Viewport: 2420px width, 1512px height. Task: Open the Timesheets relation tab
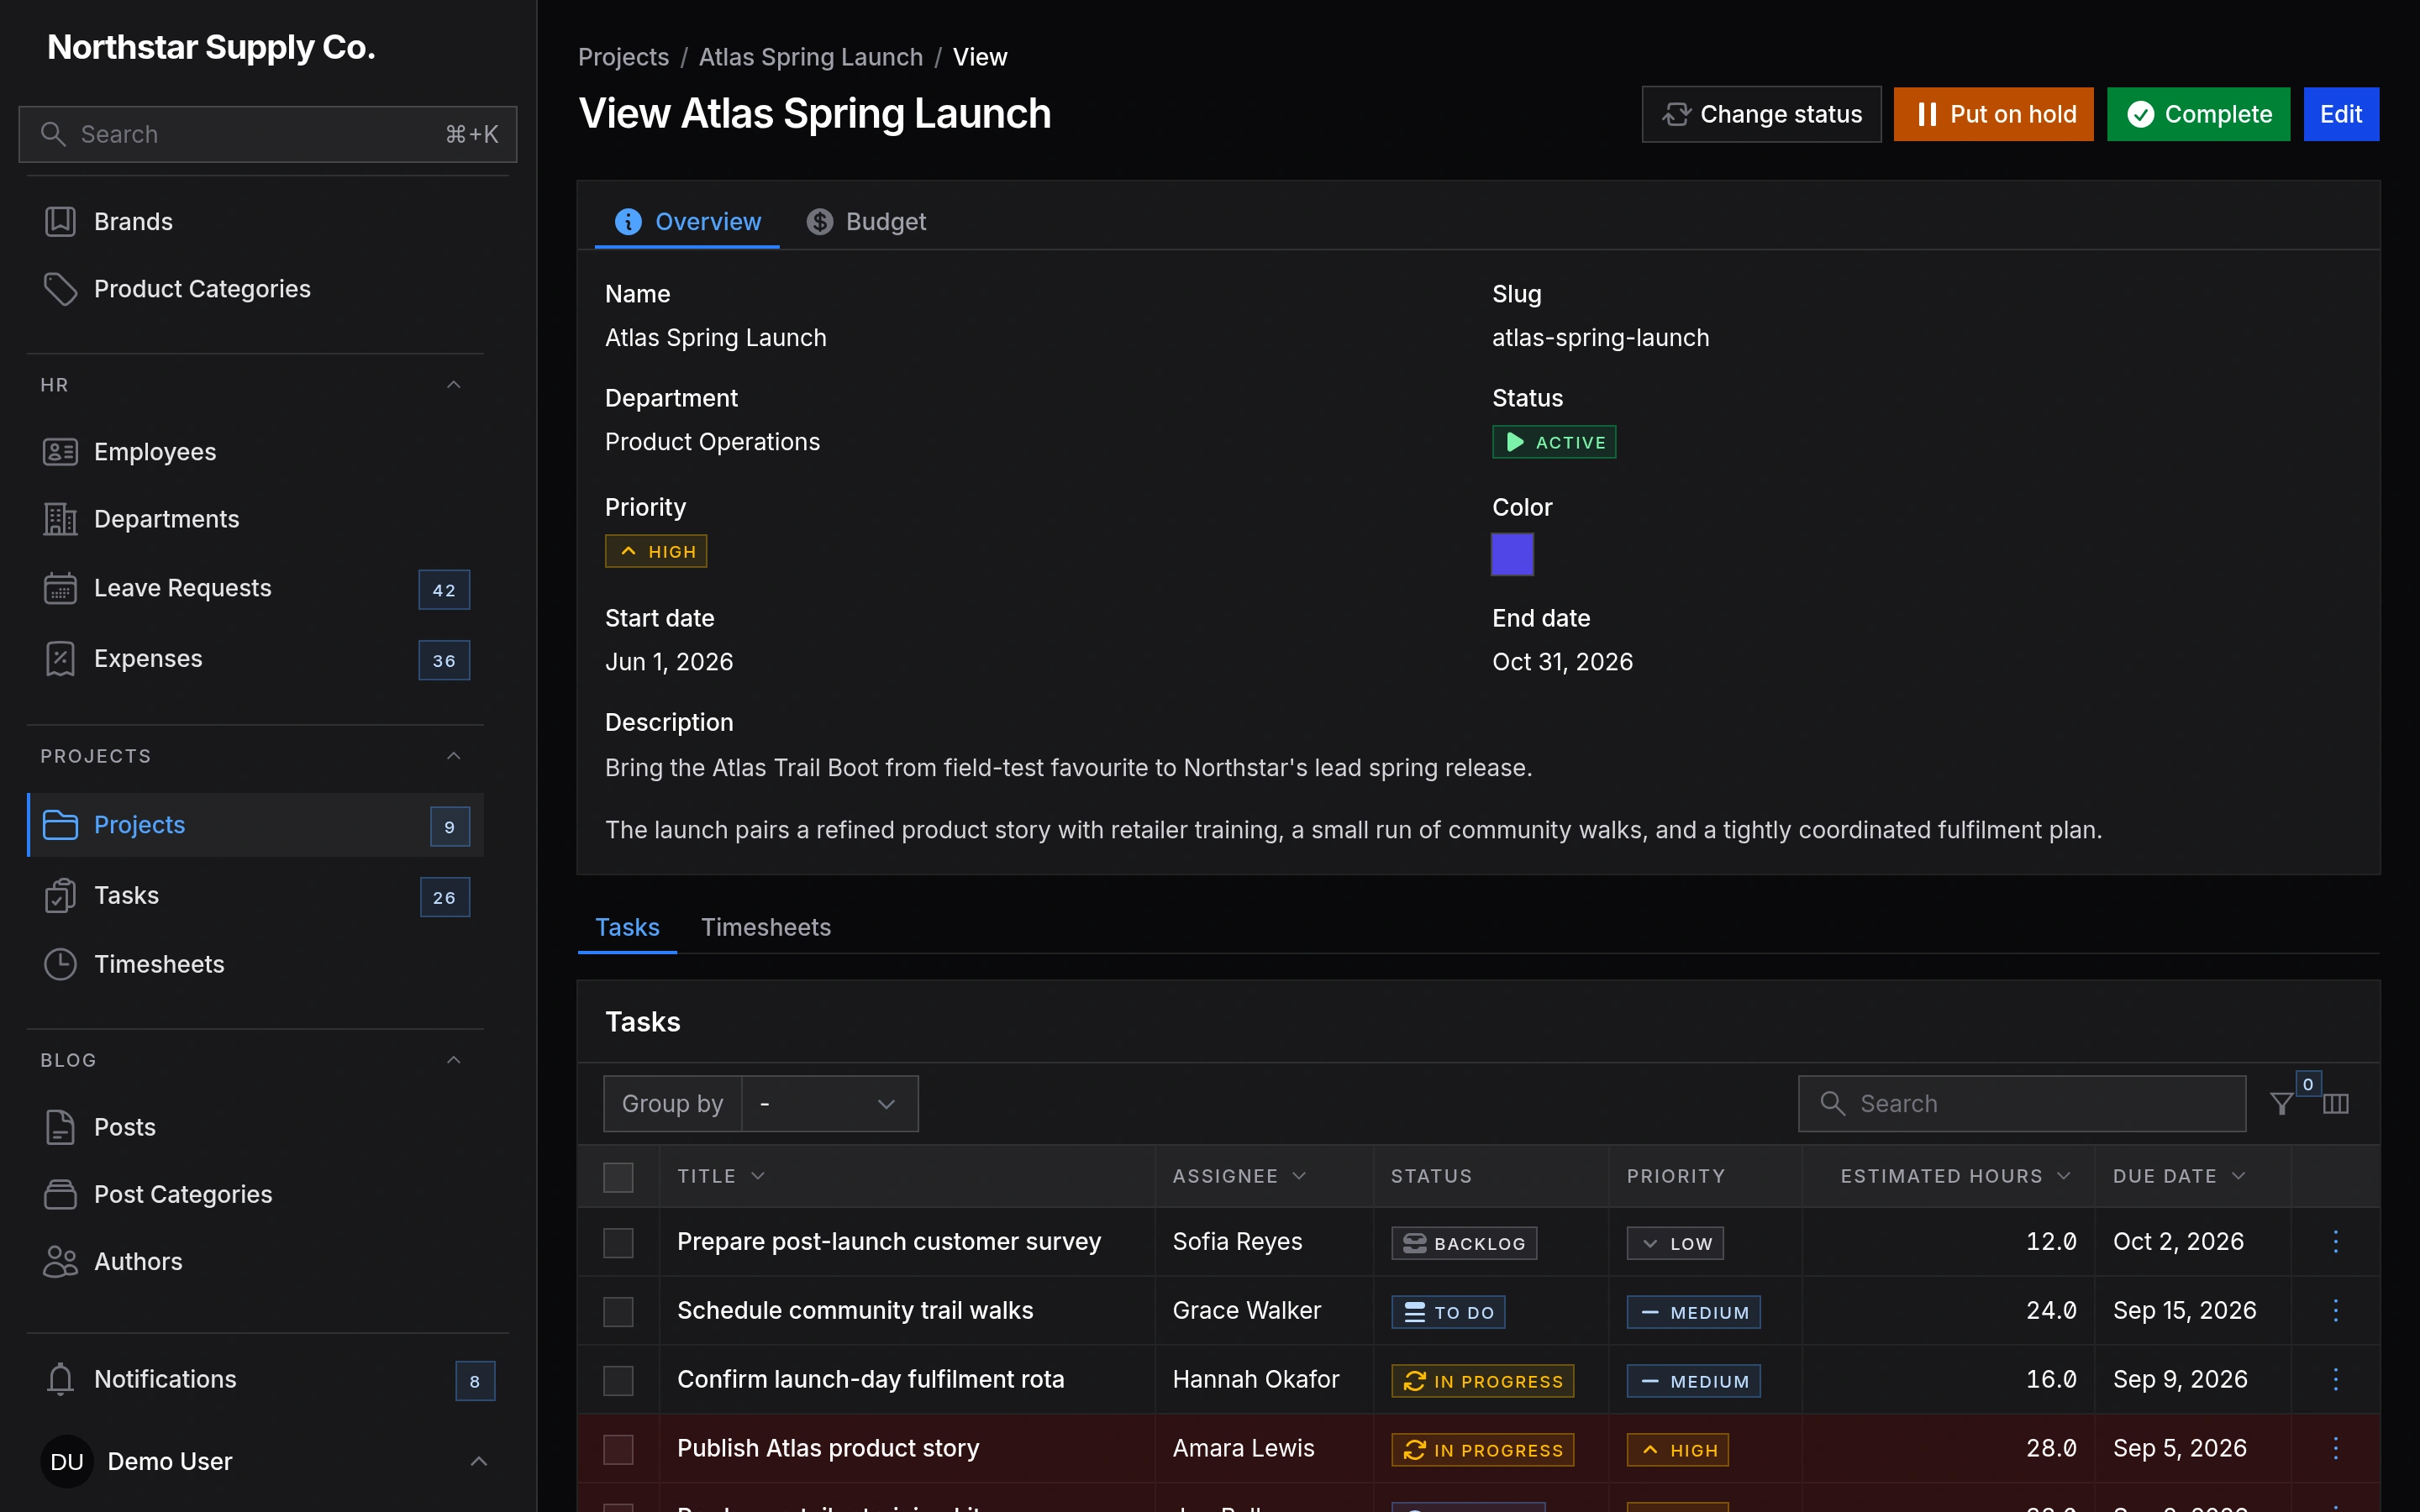tap(766, 927)
